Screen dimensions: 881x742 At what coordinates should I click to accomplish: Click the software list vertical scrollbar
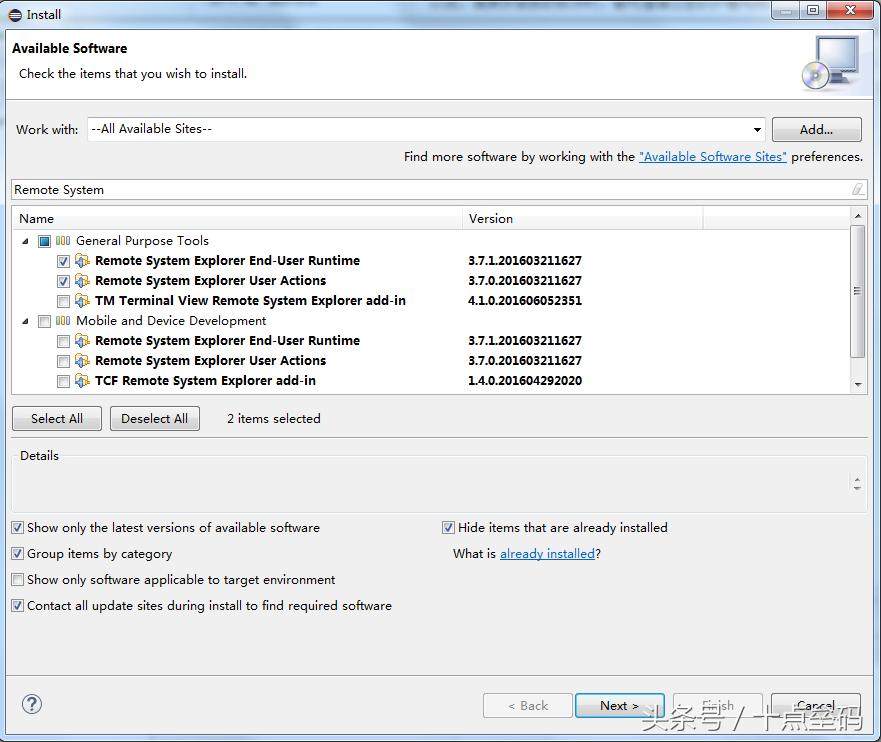click(857, 290)
